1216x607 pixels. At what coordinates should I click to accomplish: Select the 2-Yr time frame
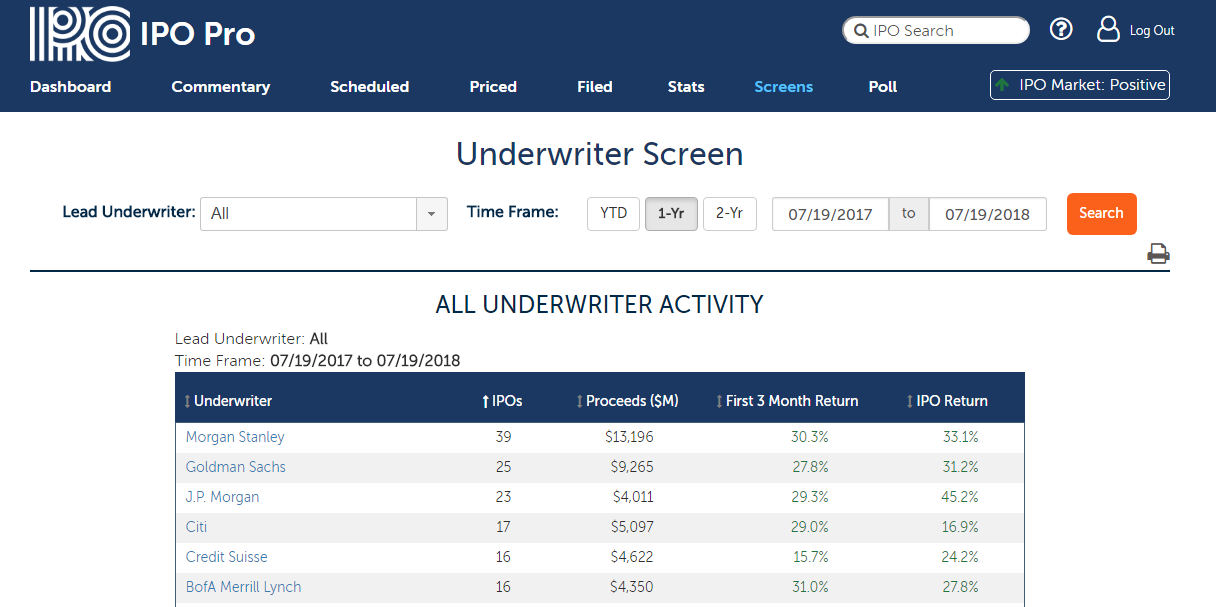(729, 214)
